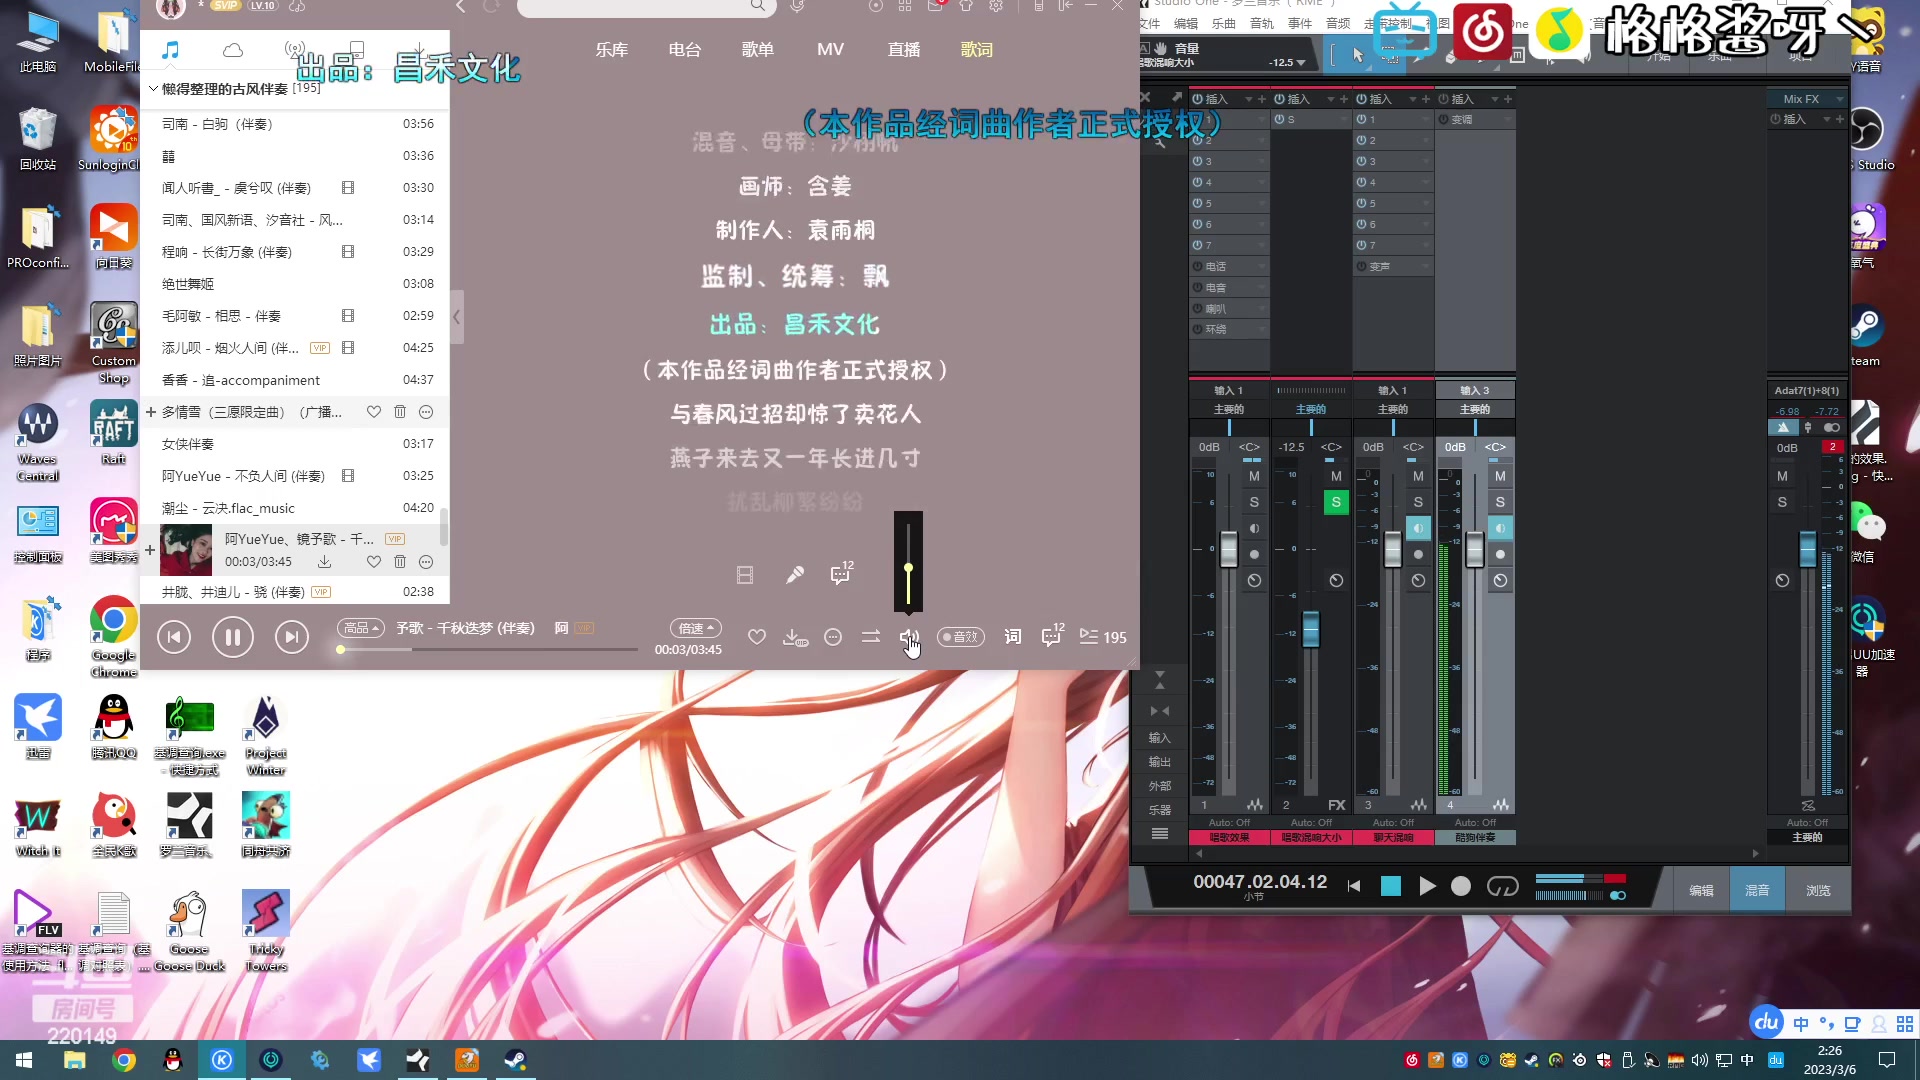The width and height of the screenshot is (1920, 1080).
Task: Switch to the 直播 tab
Action: (x=904, y=49)
